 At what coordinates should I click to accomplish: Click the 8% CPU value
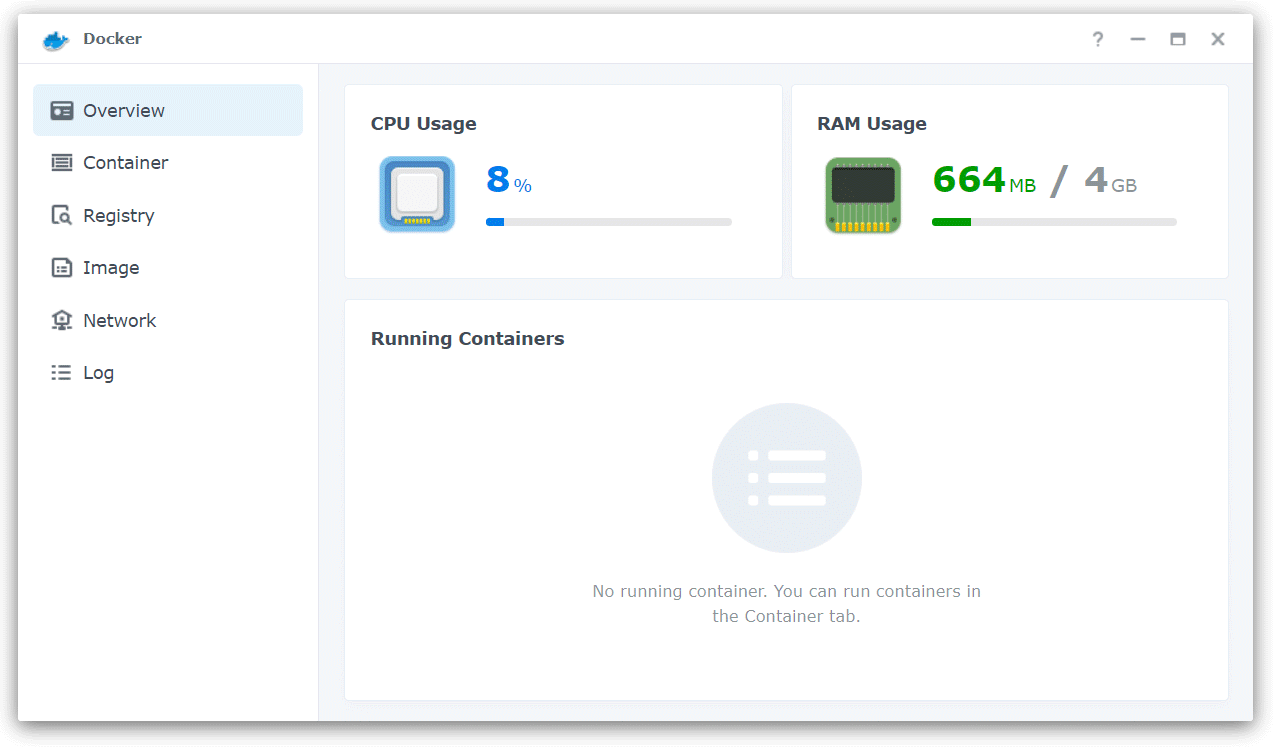[x=509, y=180]
